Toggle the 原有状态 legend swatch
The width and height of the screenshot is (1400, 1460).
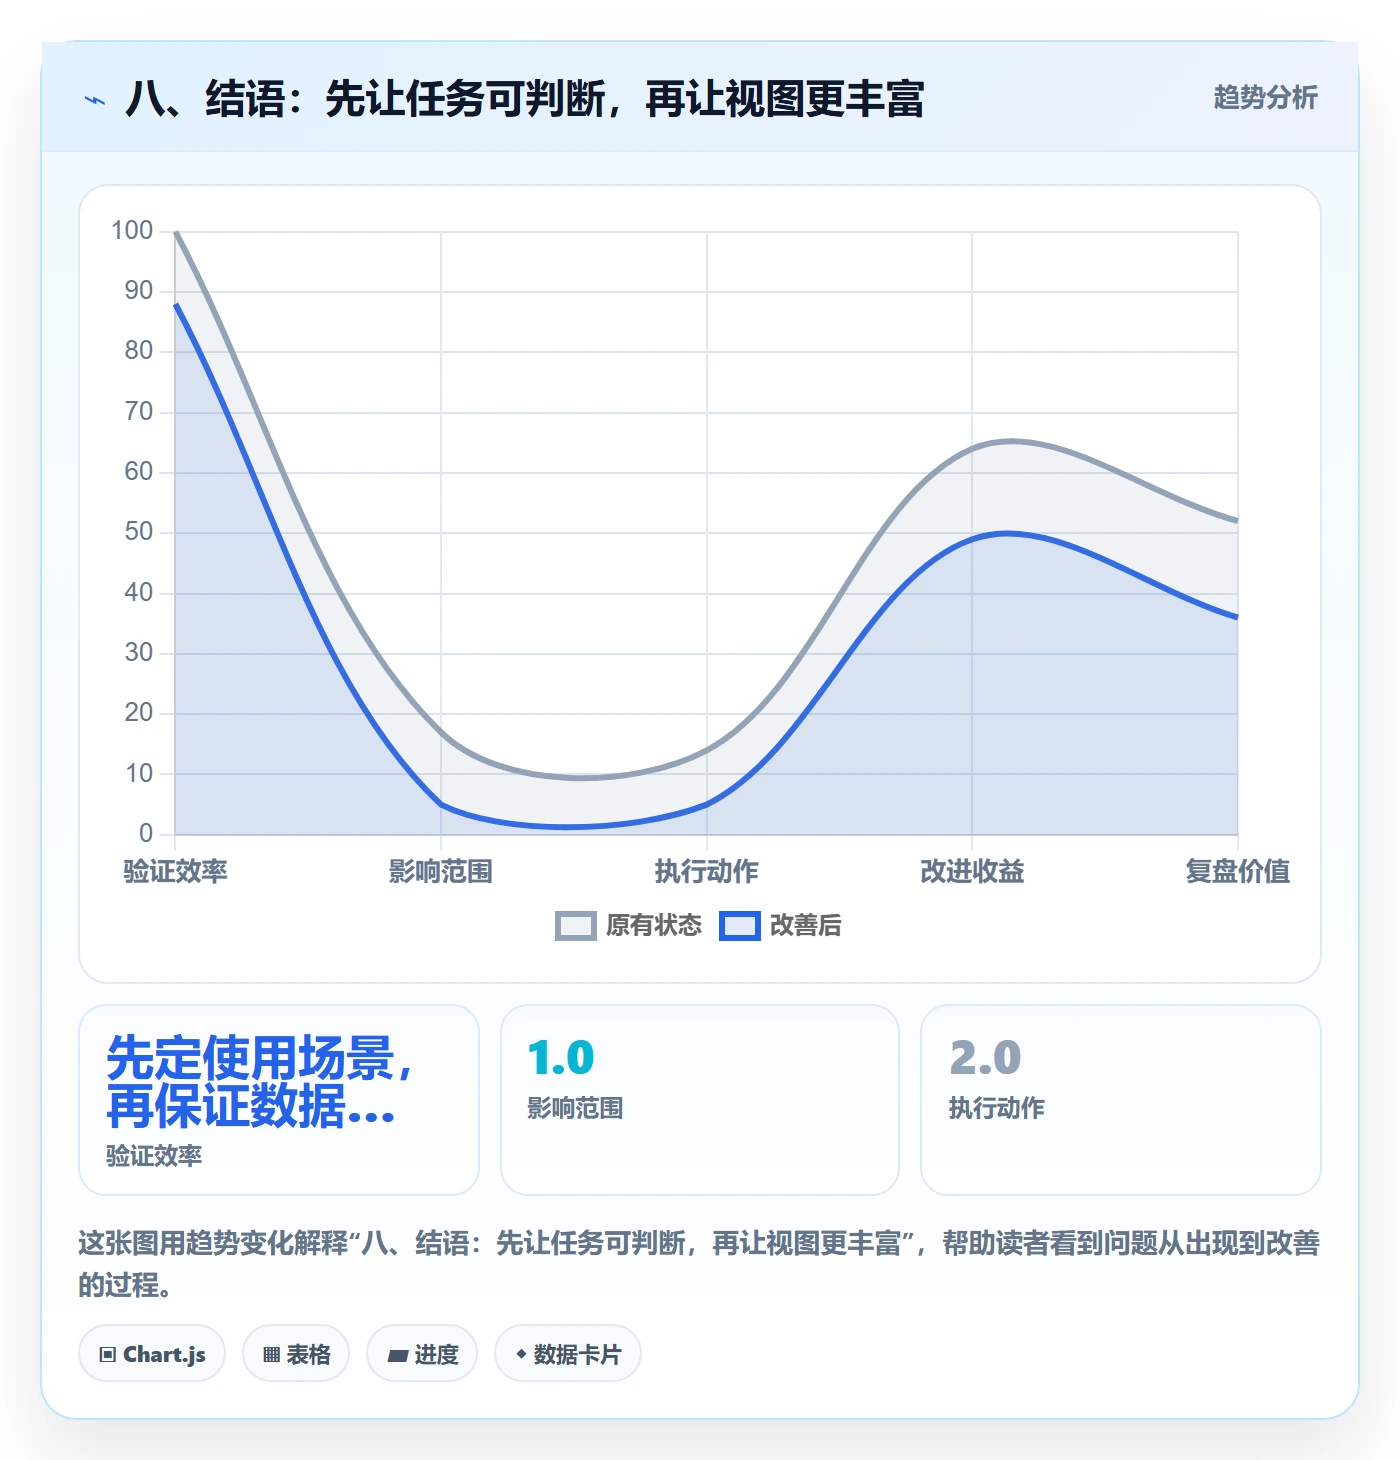pos(575,926)
